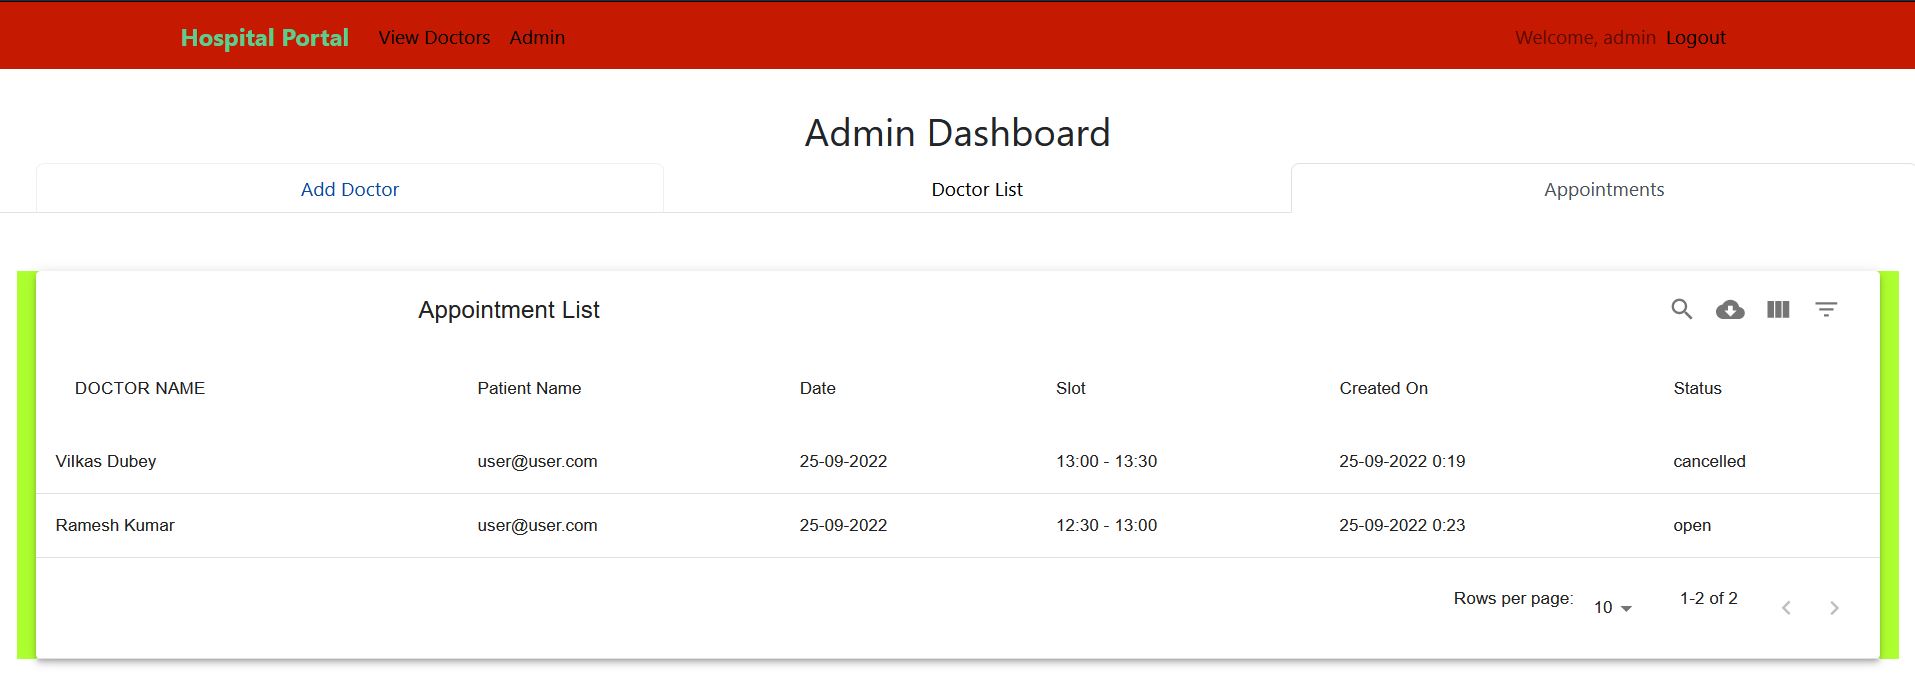Sort by Patient Name column header
The image size is (1915, 692).
click(x=529, y=388)
